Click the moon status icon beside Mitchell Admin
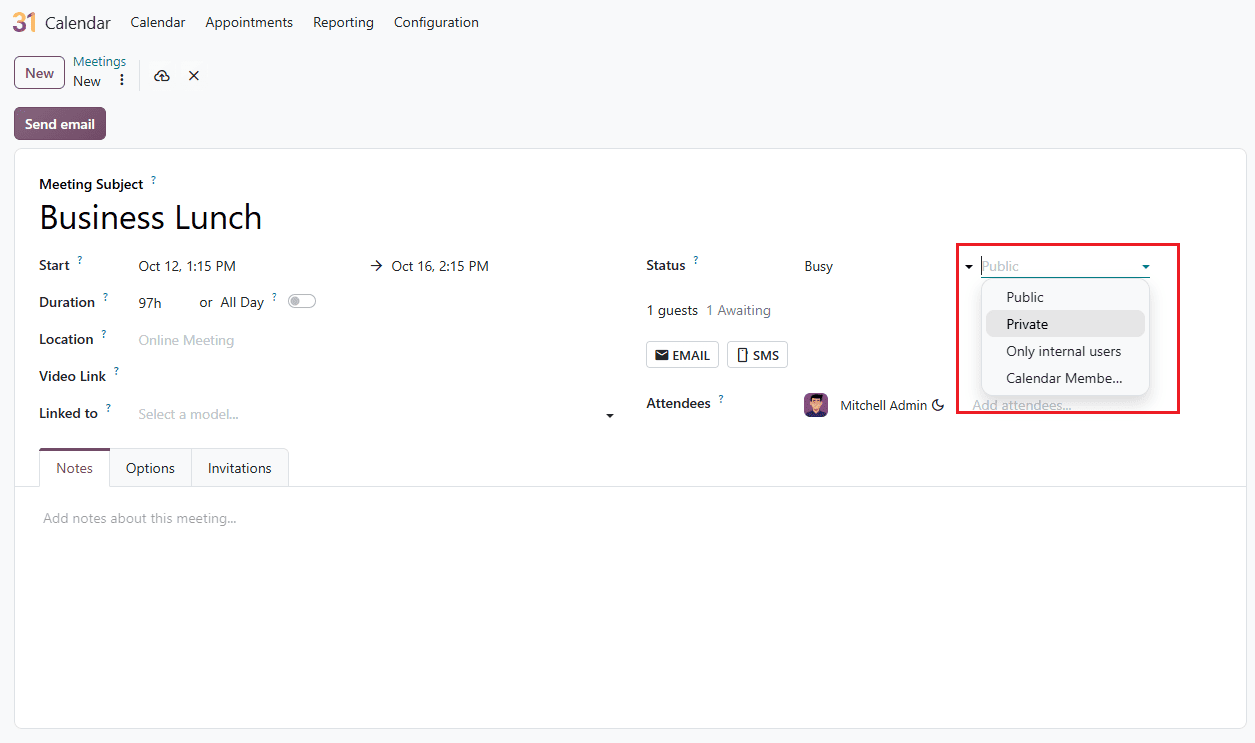 tap(938, 405)
